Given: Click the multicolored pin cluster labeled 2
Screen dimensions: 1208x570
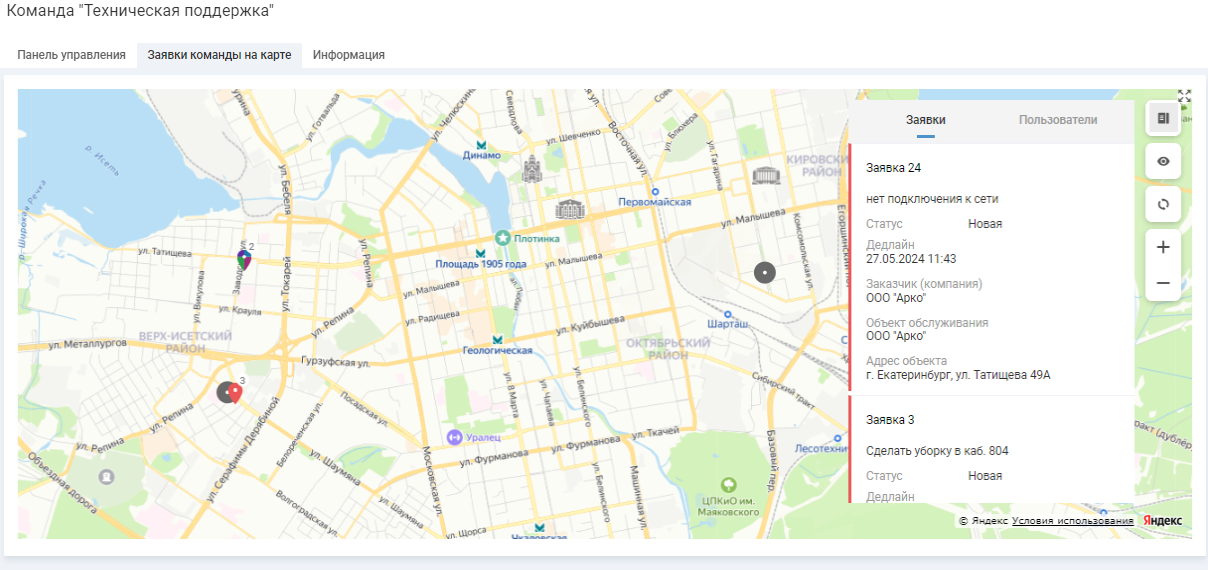Looking at the screenshot, I should pyautogui.click(x=244, y=259).
